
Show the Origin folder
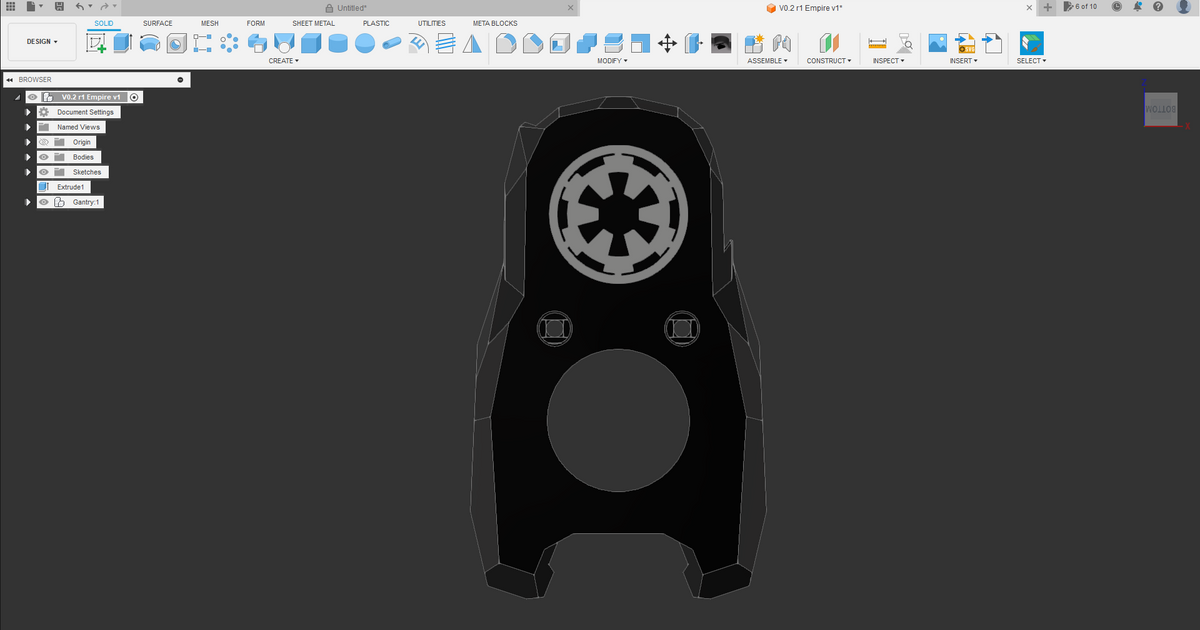pyautogui.click(x=44, y=142)
